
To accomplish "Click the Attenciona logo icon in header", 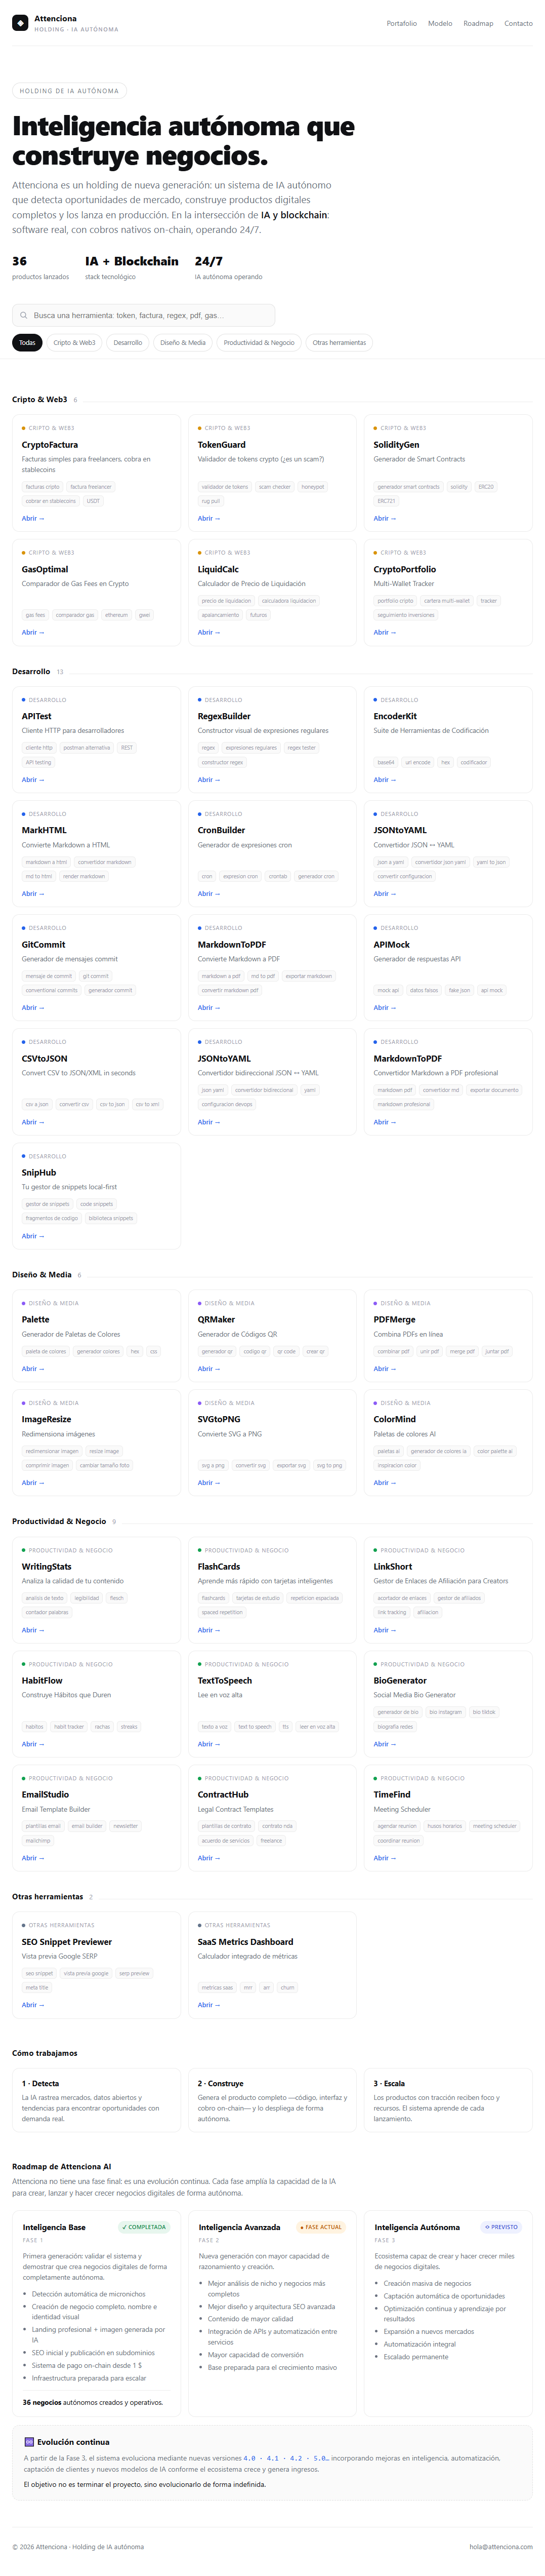I will [x=20, y=23].
